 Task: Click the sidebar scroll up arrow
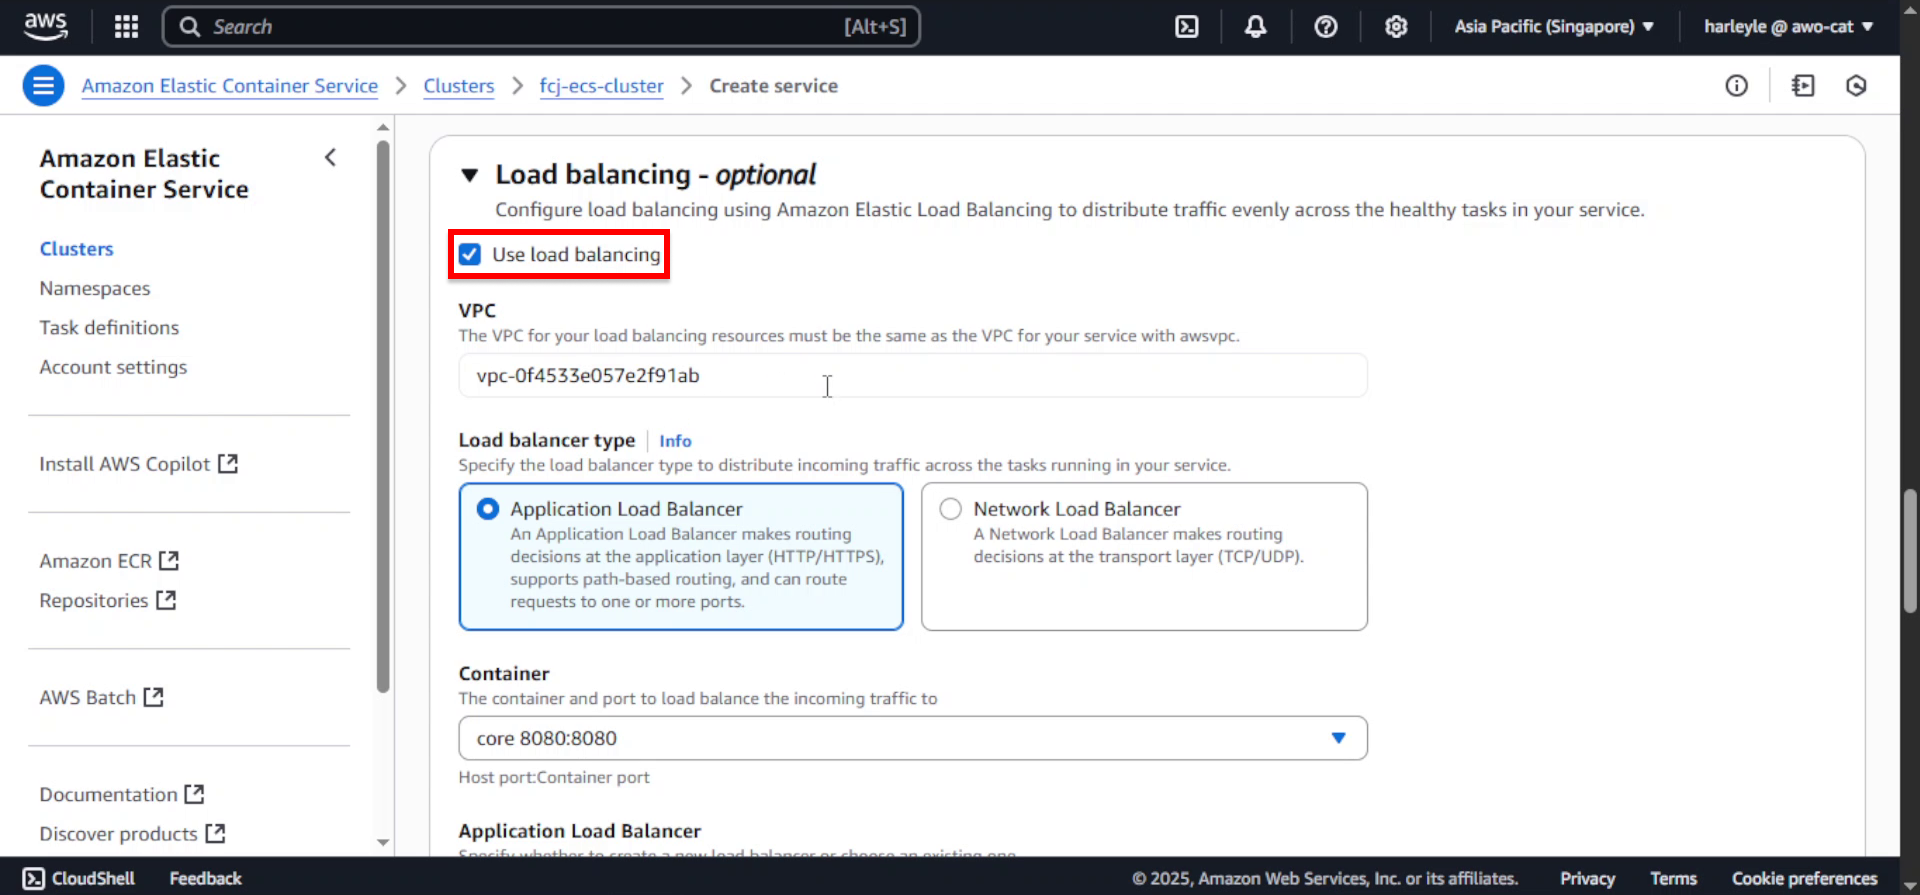pyautogui.click(x=383, y=128)
